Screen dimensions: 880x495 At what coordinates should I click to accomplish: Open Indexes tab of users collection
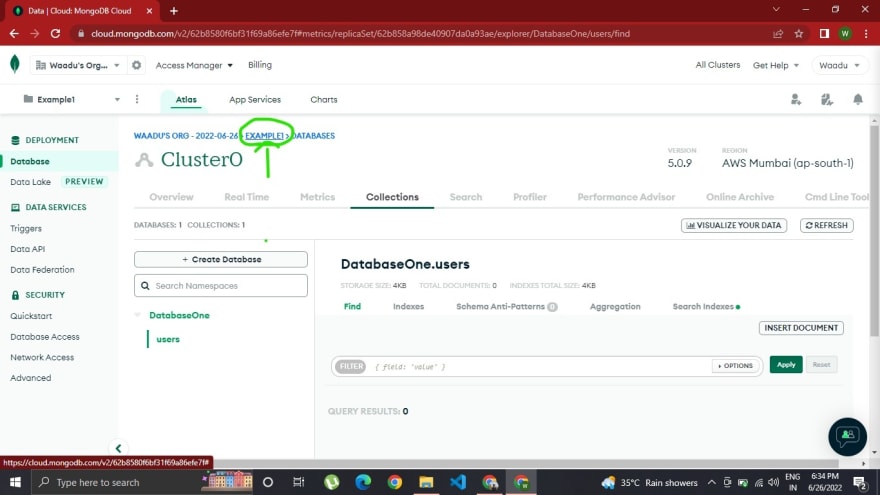pyautogui.click(x=409, y=306)
